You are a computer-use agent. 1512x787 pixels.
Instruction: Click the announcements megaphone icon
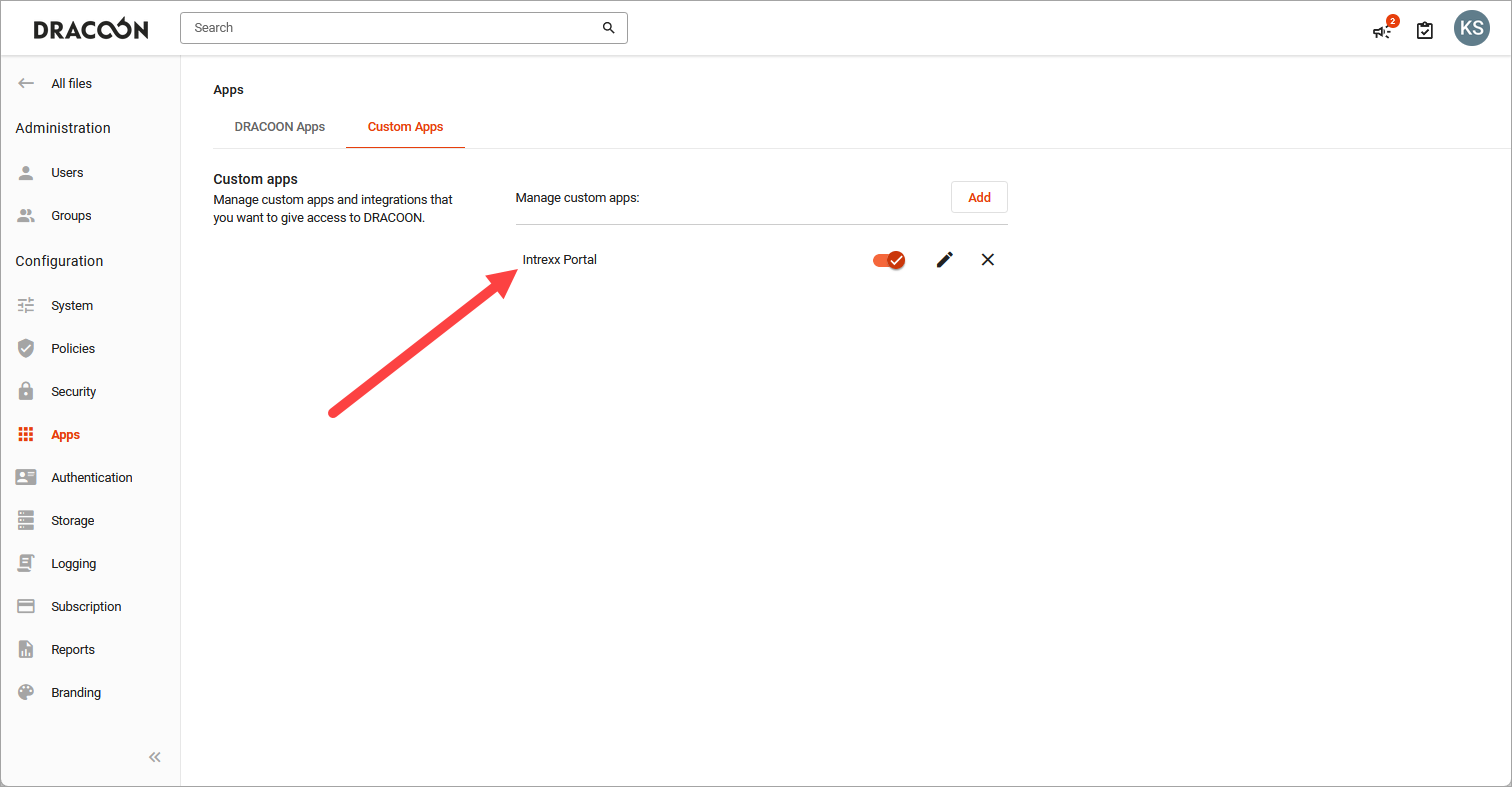(1382, 31)
